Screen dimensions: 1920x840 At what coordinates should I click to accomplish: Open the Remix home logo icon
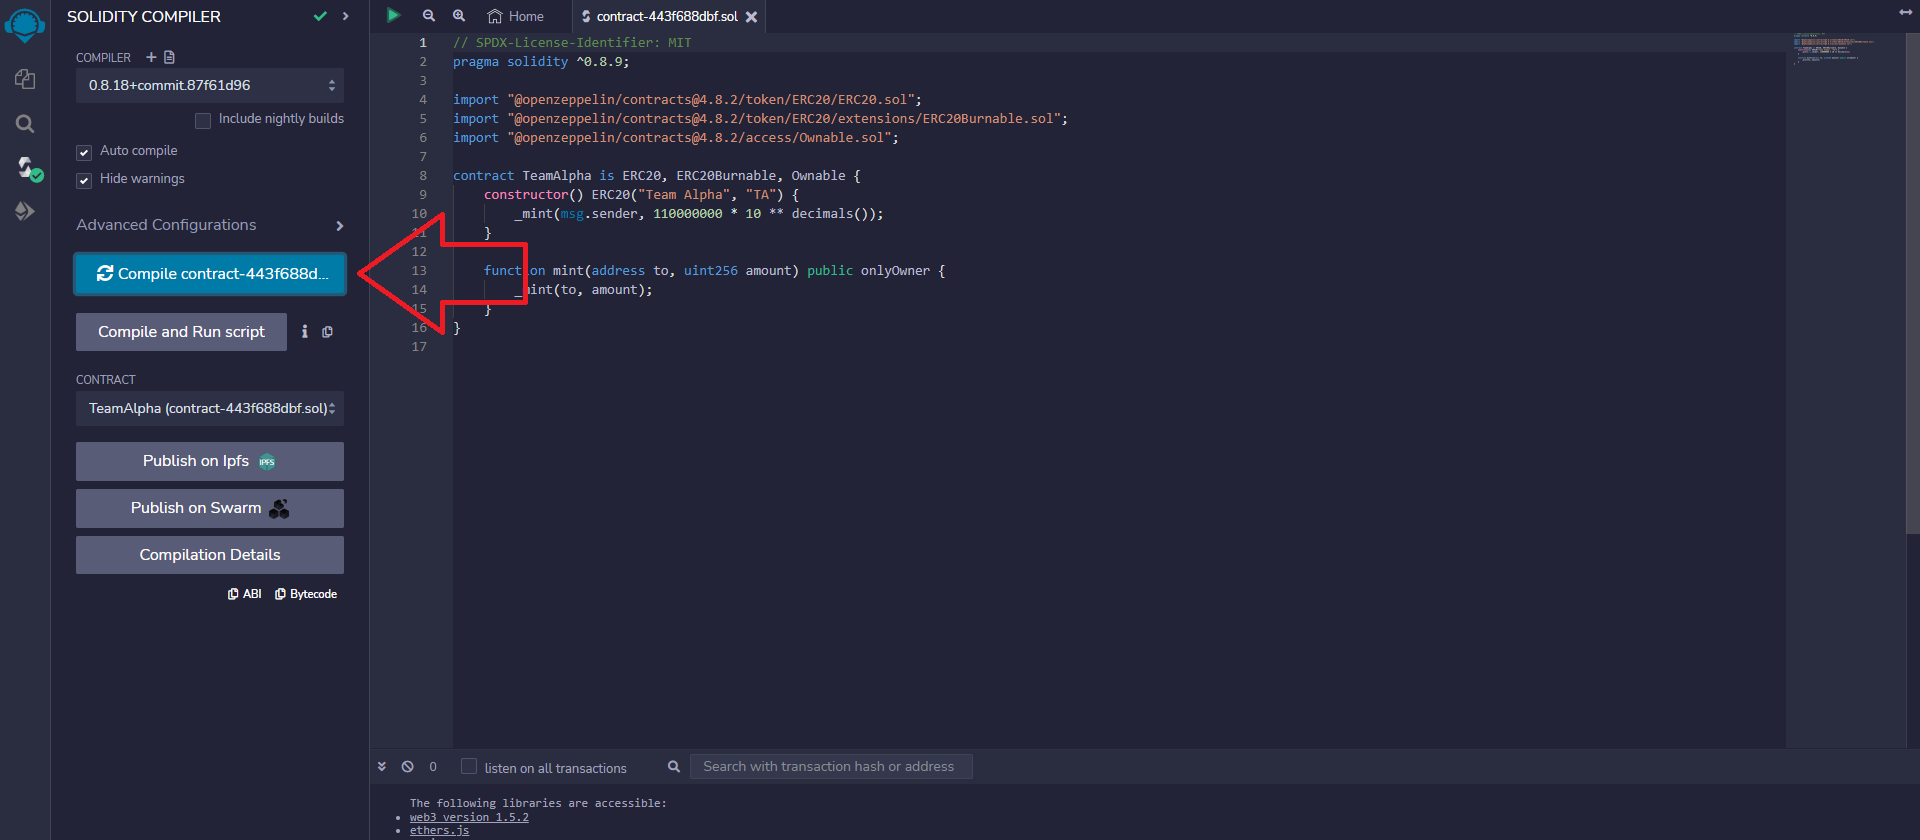pyautogui.click(x=25, y=25)
